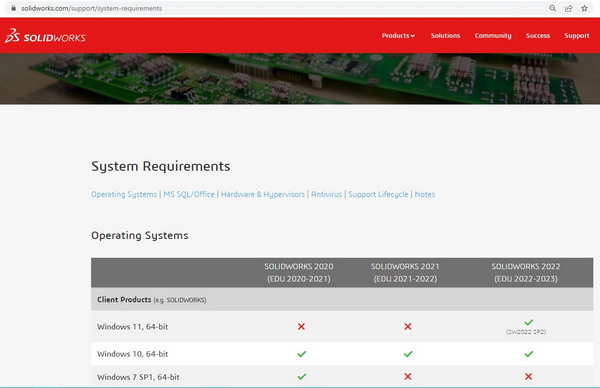Click the share page icon in the address bar
The image size is (600, 388).
(x=569, y=8)
